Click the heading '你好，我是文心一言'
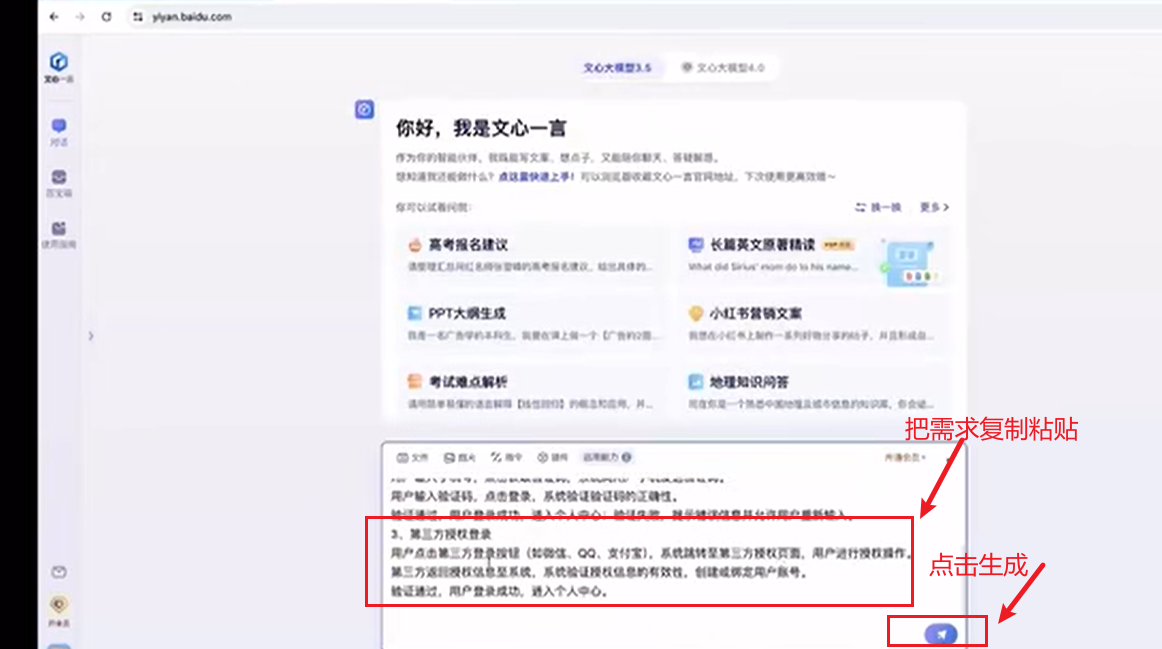 click(x=480, y=128)
